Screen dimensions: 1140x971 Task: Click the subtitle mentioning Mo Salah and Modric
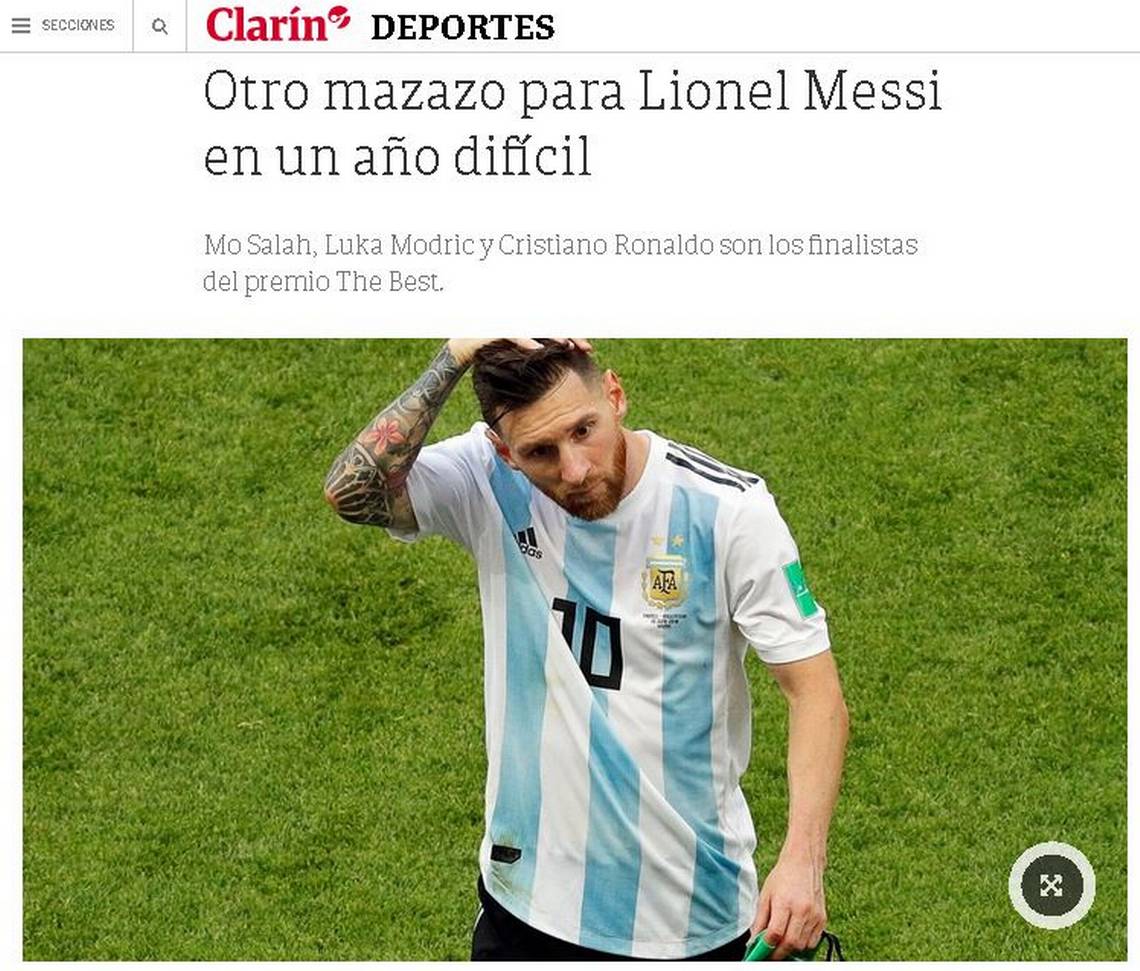[561, 245]
